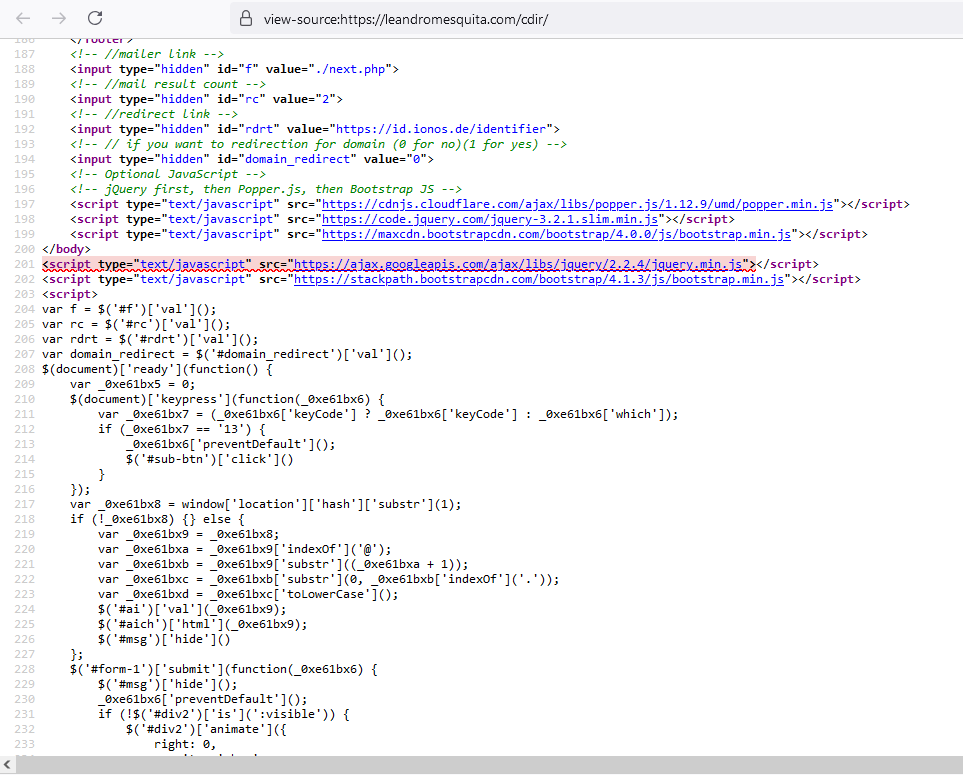
Task: Click the padlock site info icon
Action: coord(244,19)
